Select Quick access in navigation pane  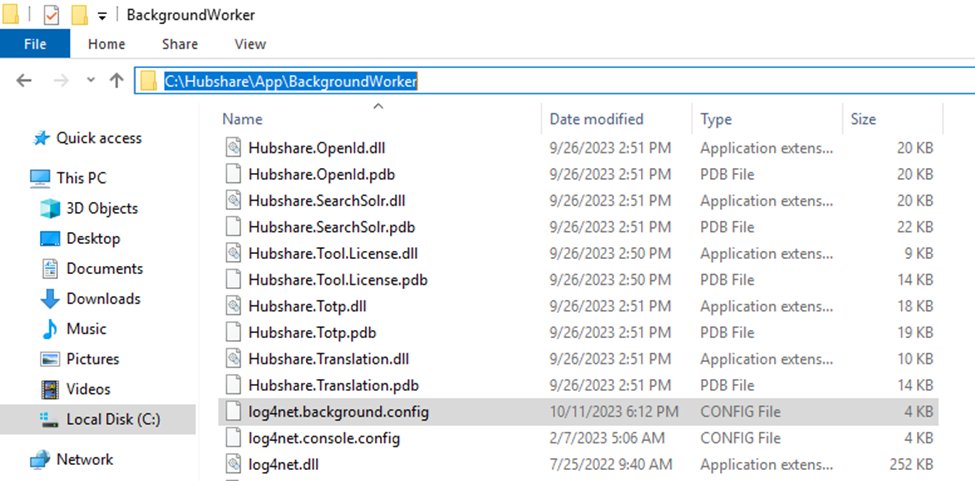click(98, 138)
